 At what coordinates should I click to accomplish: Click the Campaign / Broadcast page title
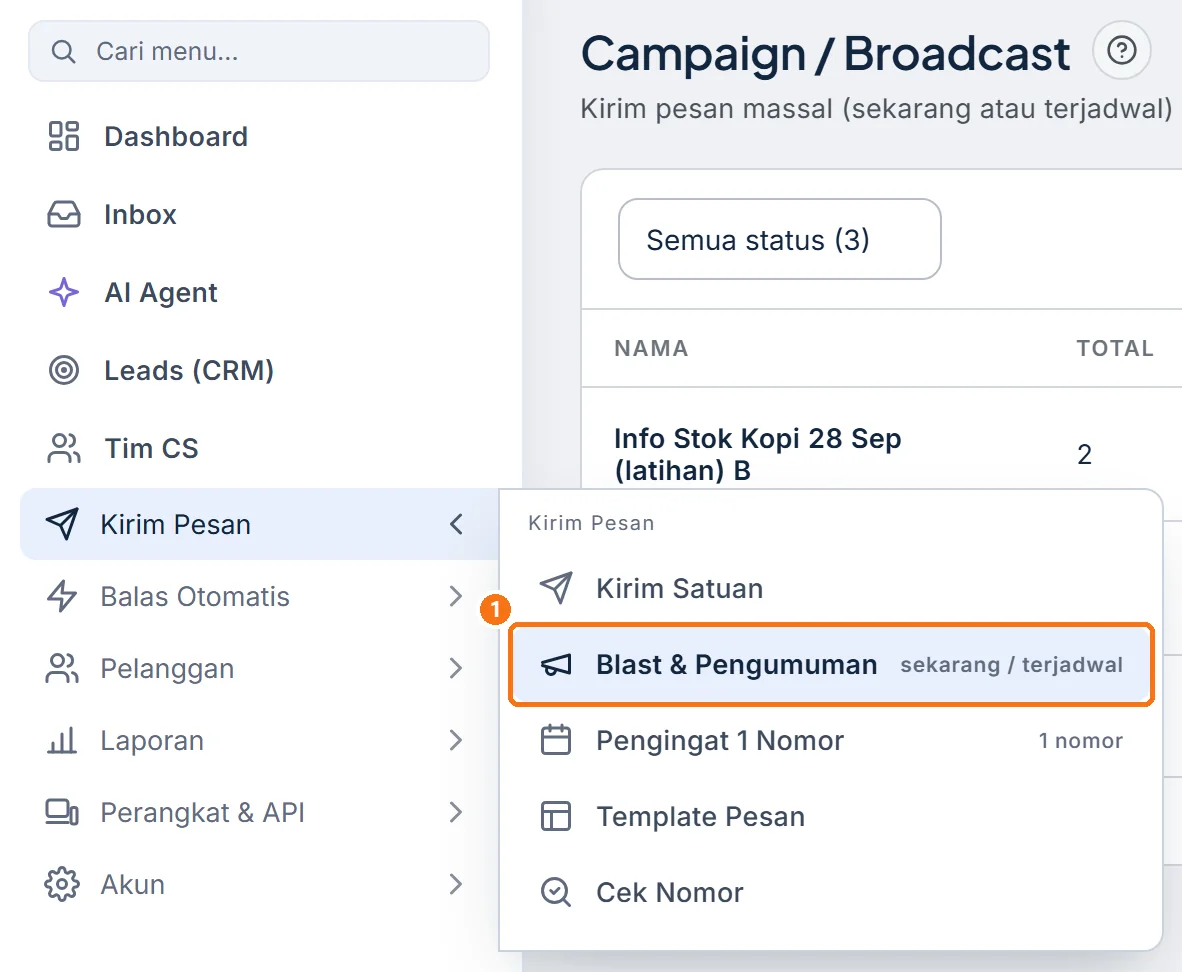[x=825, y=54]
